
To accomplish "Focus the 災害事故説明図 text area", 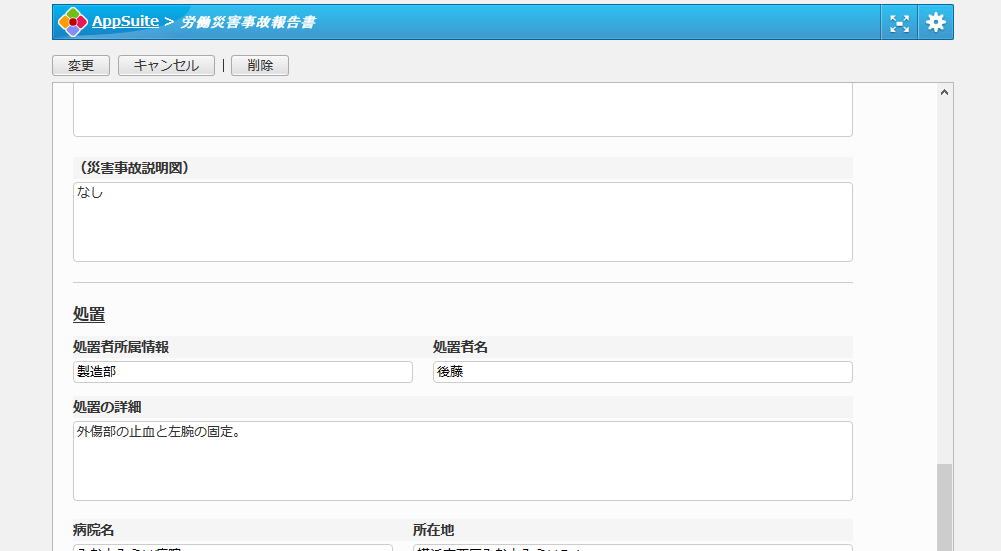I will (462, 221).
